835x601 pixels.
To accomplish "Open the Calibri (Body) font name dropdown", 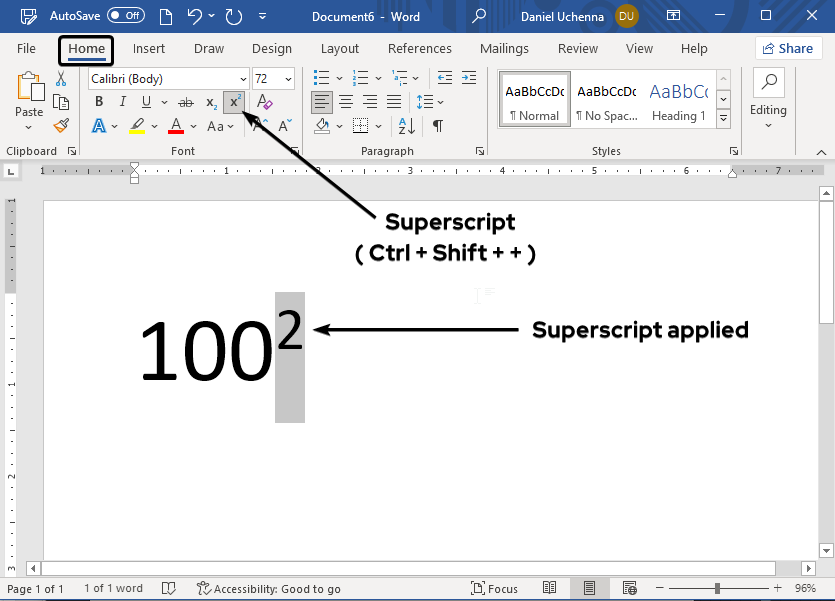I will (x=243, y=79).
